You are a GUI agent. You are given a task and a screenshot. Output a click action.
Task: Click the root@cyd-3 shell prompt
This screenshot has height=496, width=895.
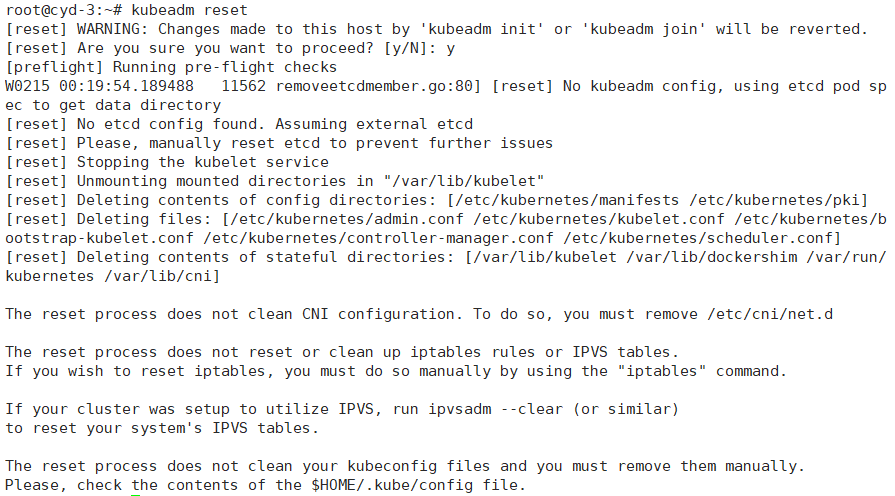[63, 10]
